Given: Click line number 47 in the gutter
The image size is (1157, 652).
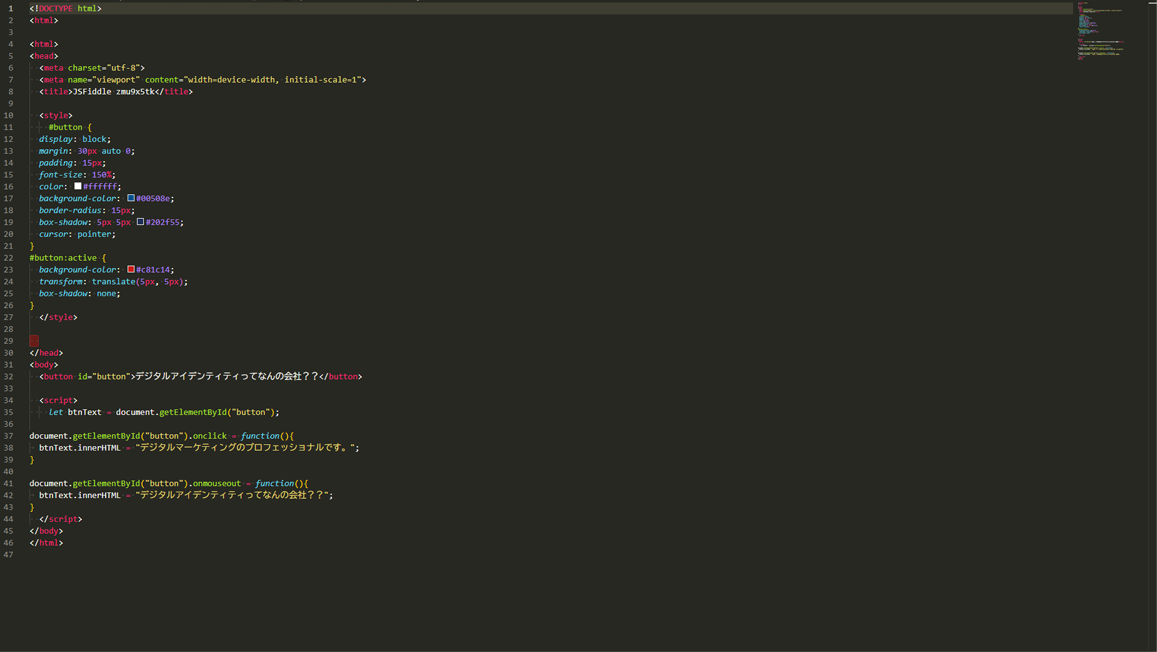Looking at the screenshot, I should [x=8, y=555].
